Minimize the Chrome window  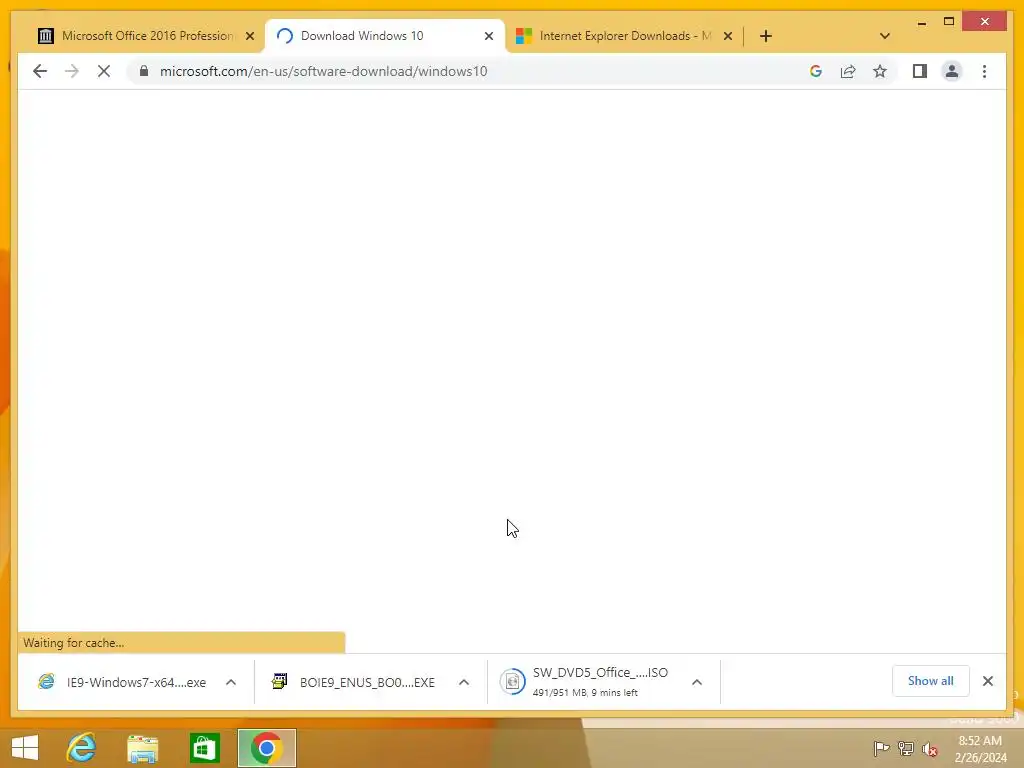coord(921,22)
